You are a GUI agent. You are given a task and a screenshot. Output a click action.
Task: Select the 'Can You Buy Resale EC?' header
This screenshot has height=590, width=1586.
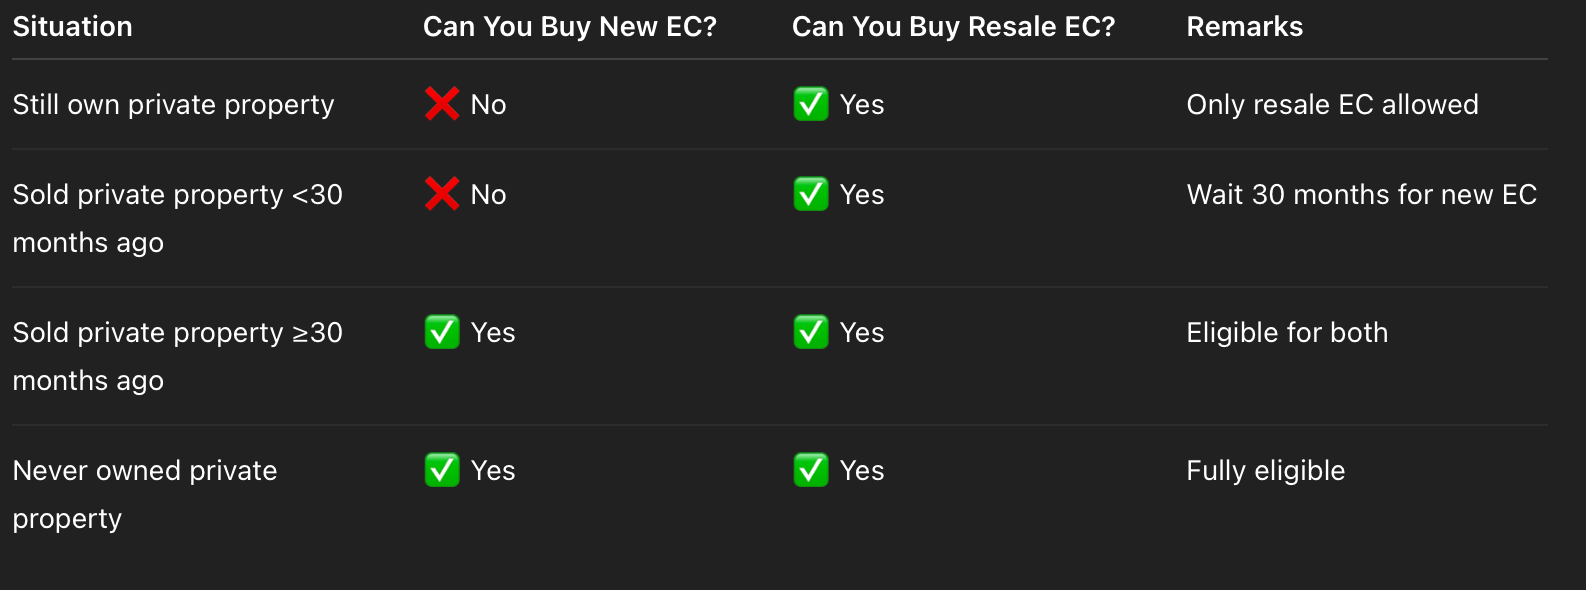coord(953,27)
